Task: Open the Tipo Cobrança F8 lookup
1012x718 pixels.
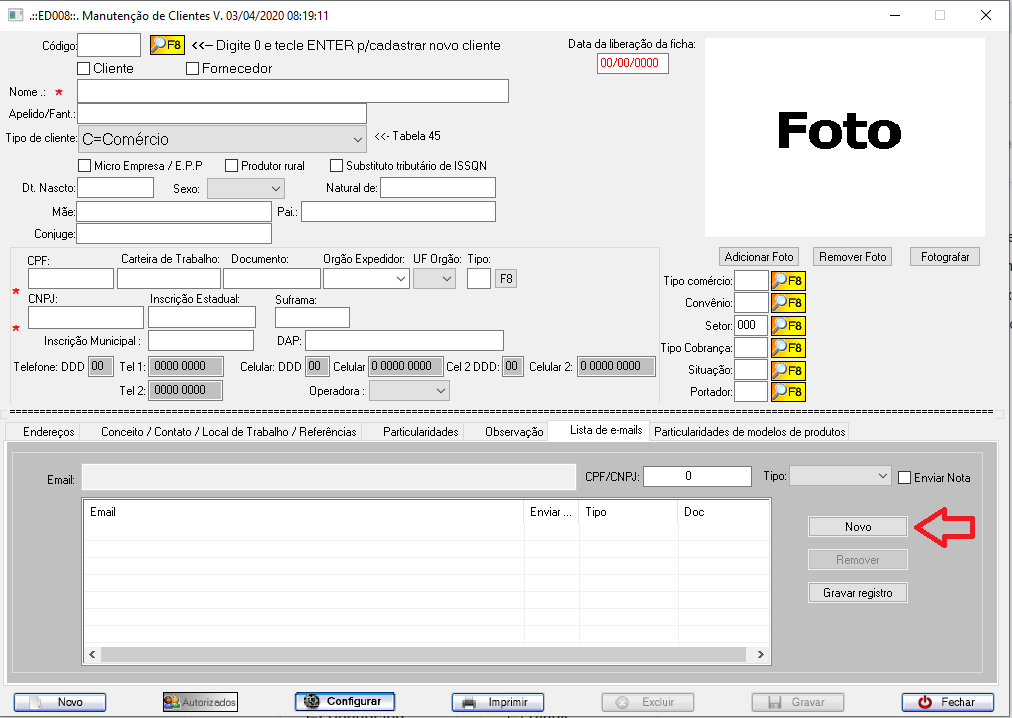Action: (x=787, y=348)
